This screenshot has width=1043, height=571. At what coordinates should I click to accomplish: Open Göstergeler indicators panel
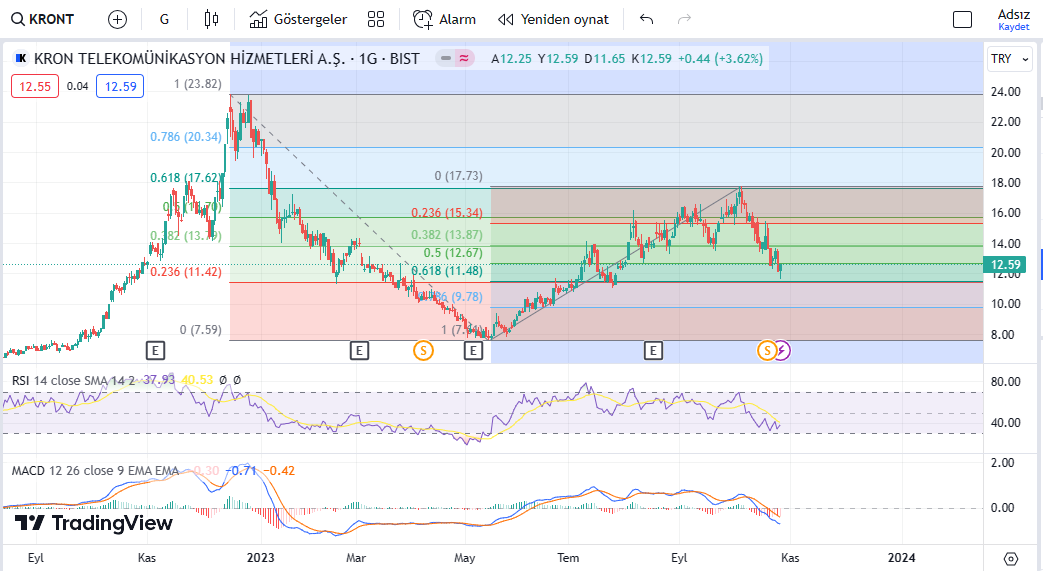[x=298, y=19]
